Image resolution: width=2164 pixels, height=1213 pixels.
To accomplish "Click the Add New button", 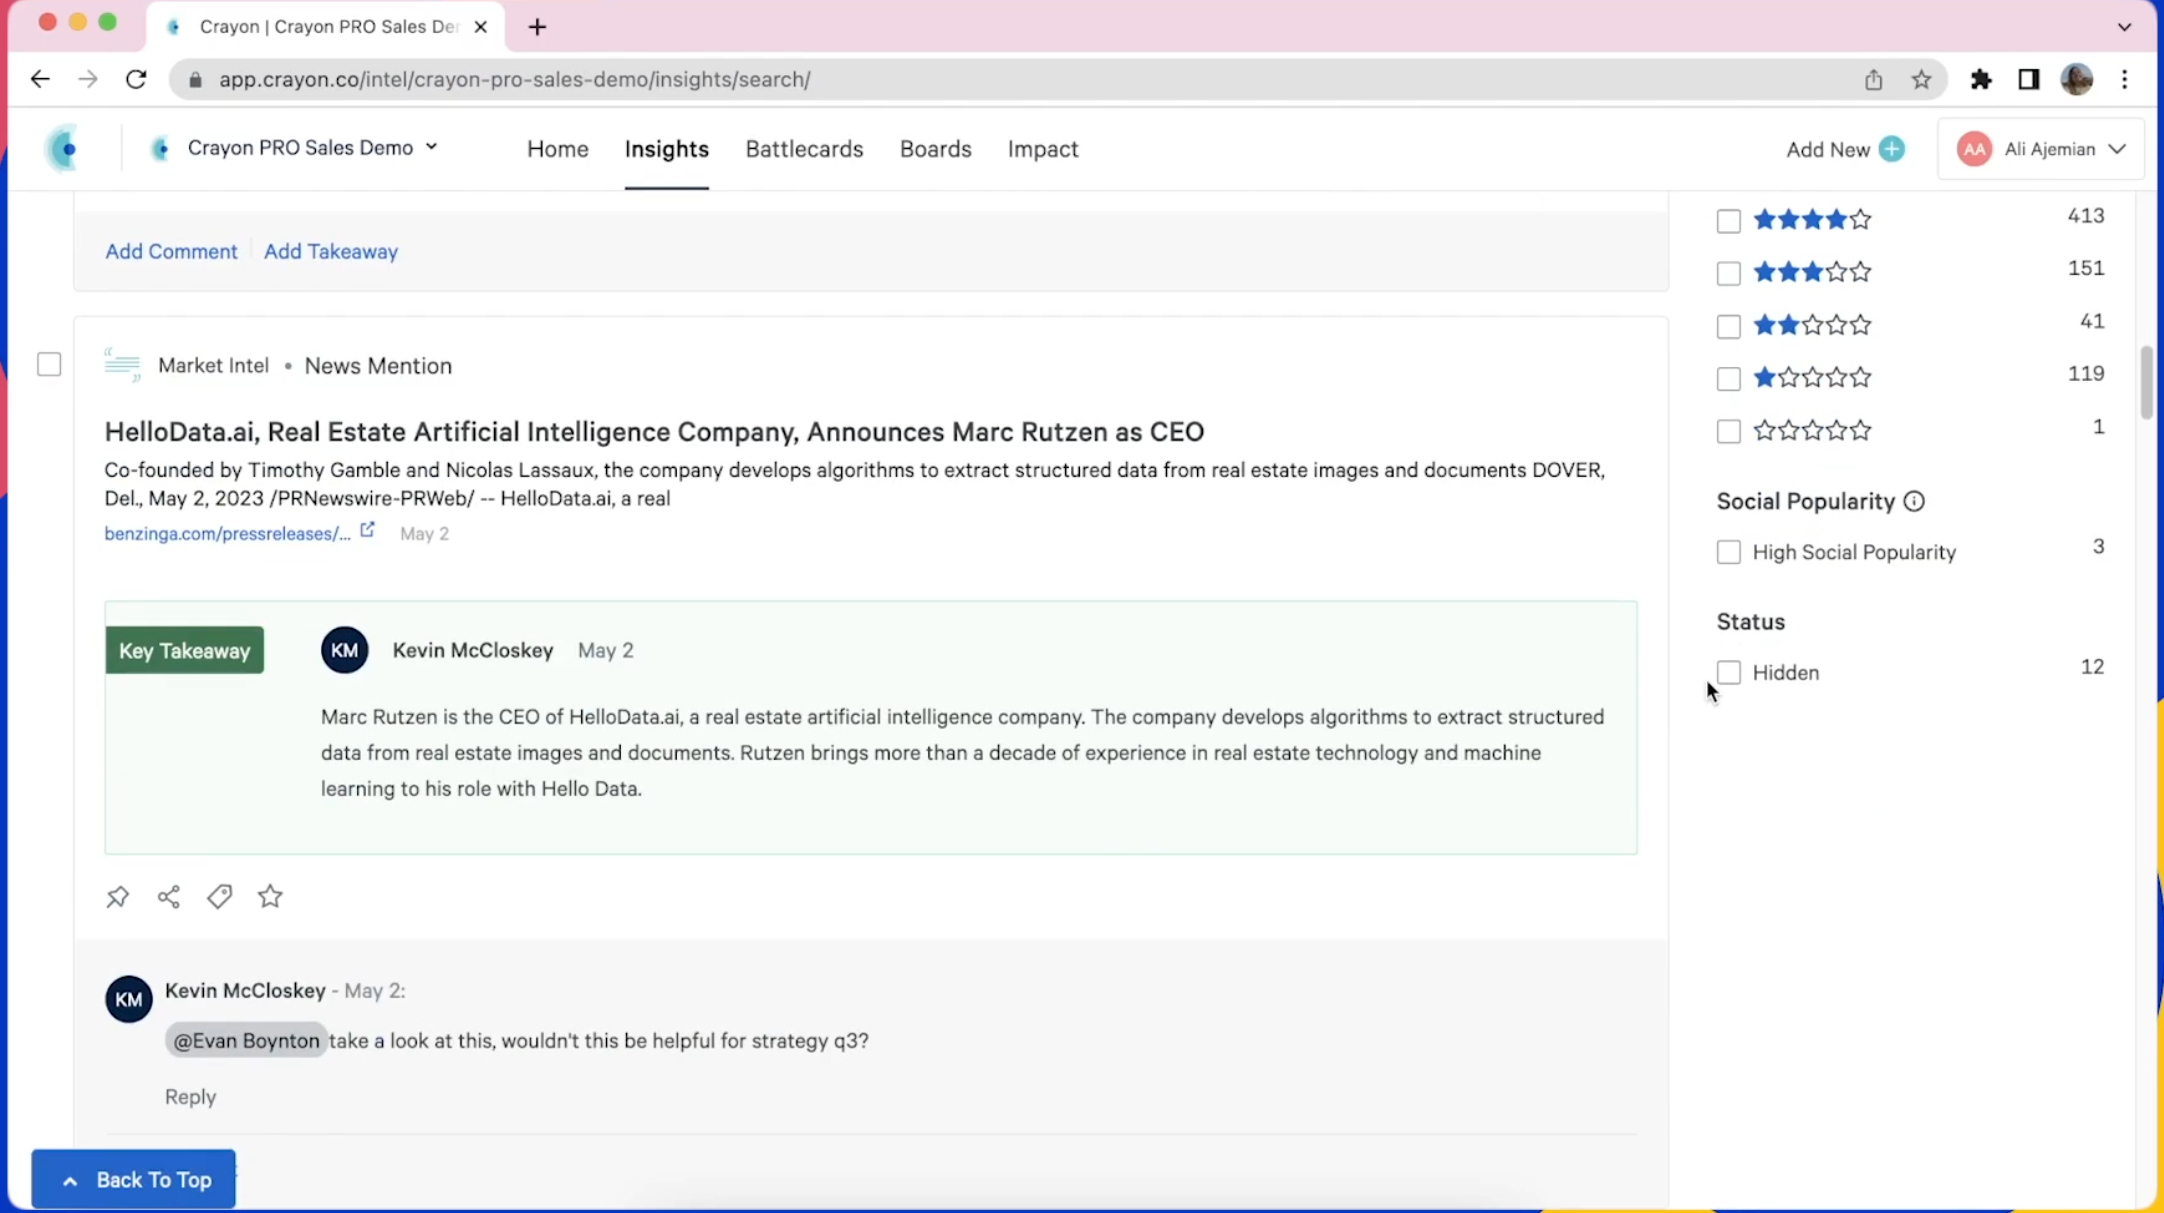I will click(x=1845, y=149).
